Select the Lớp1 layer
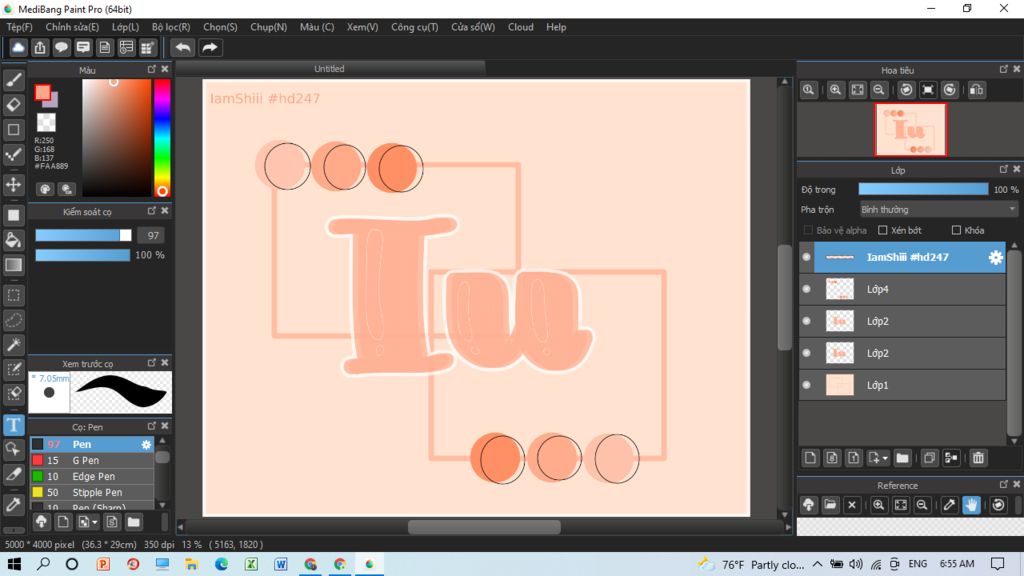 (x=903, y=385)
